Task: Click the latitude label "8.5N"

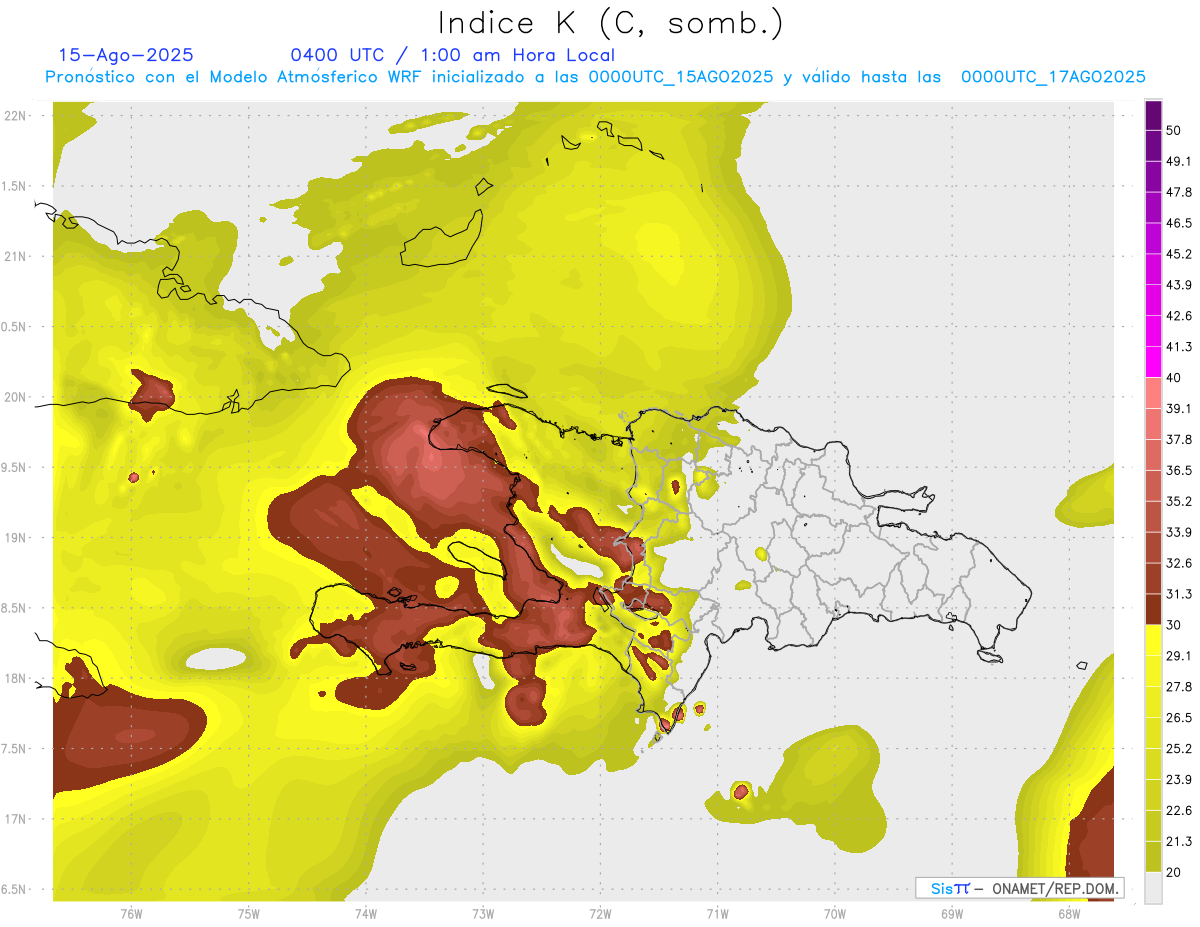Action: pyautogui.click(x=13, y=608)
